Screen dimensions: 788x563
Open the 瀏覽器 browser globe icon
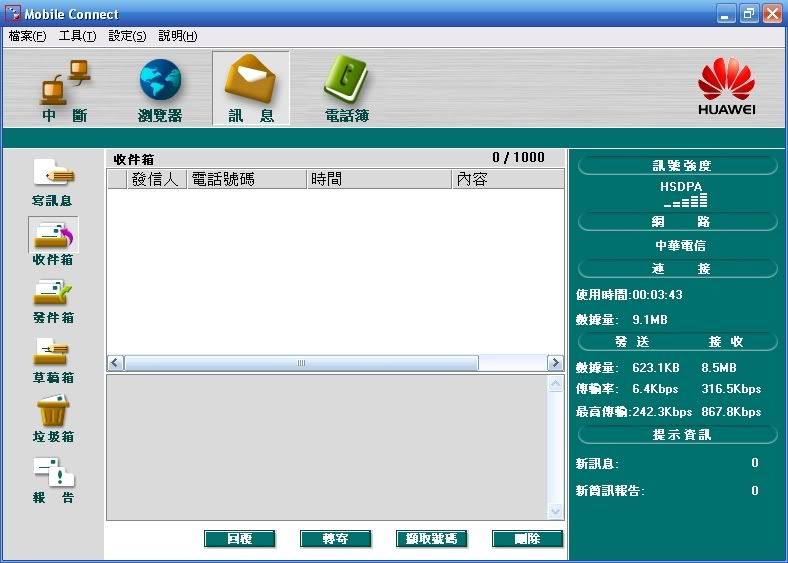tap(160, 86)
